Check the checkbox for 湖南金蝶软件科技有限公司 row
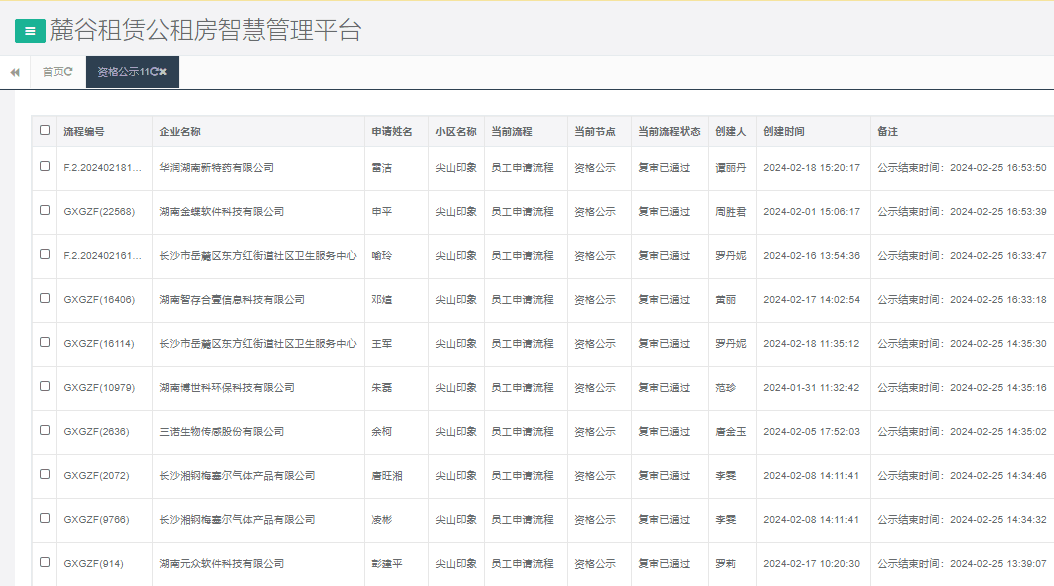 pyautogui.click(x=43, y=212)
